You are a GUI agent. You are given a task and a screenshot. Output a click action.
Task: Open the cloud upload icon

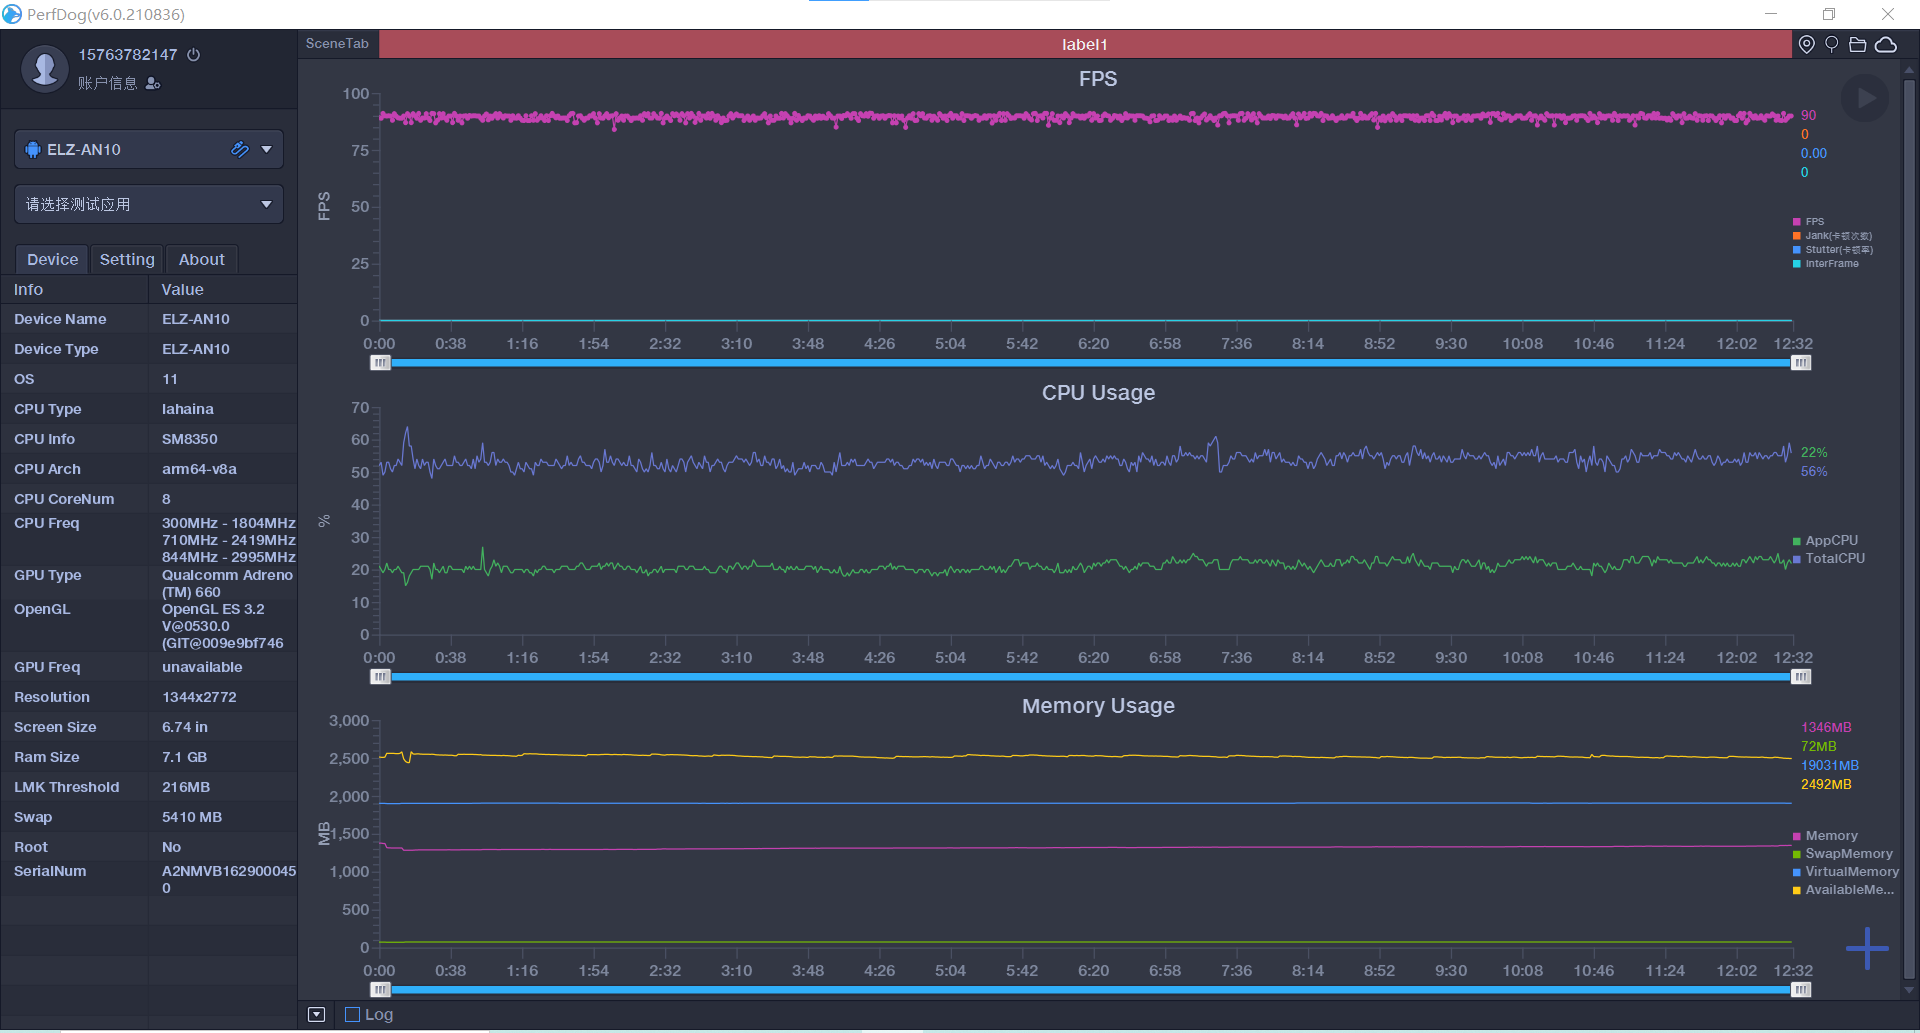(x=1886, y=44)
